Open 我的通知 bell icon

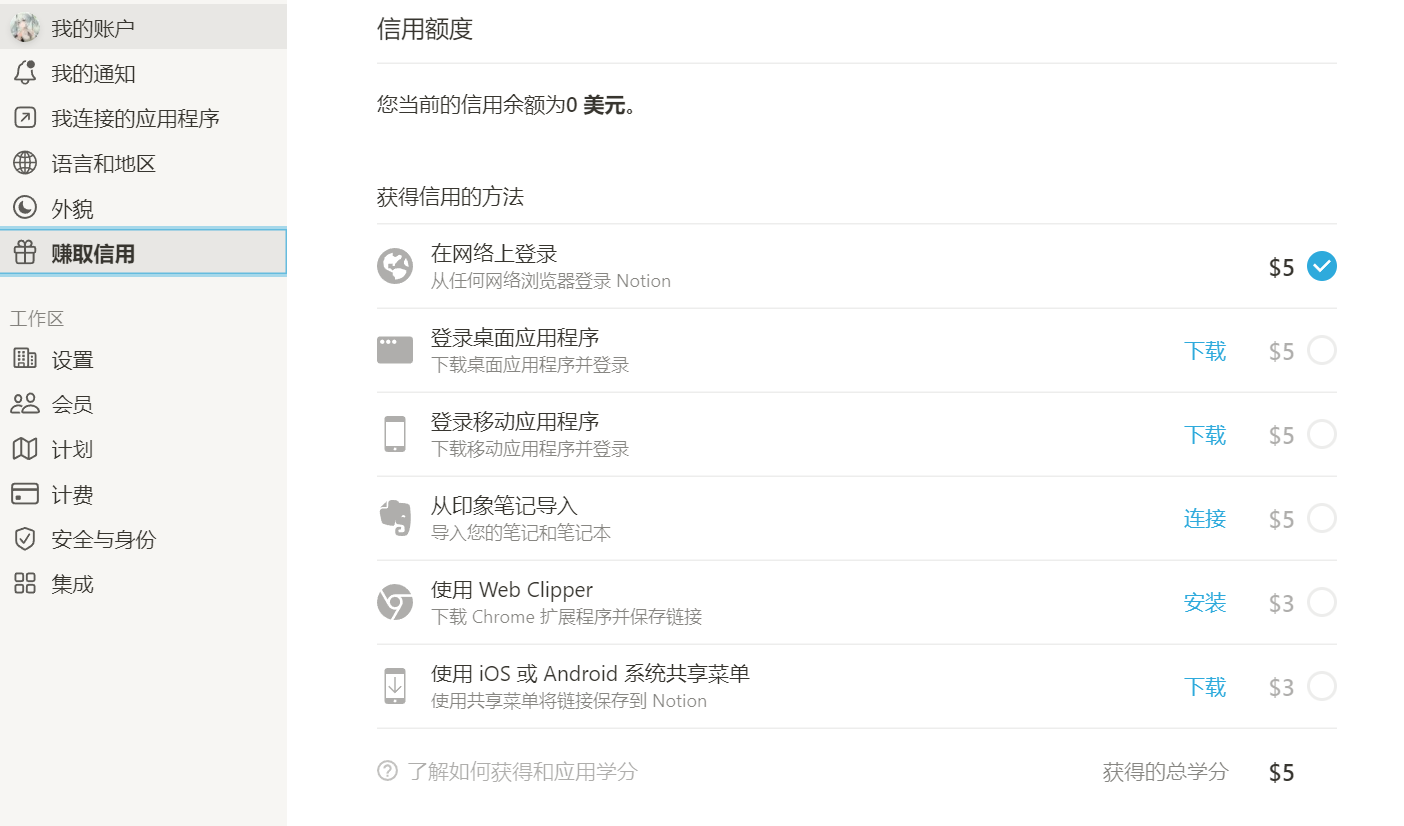pos(25,73)
